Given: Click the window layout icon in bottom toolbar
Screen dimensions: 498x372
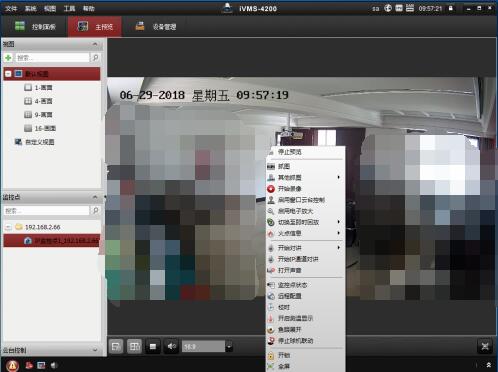Looking at the screenshot, I should (135, 347).
